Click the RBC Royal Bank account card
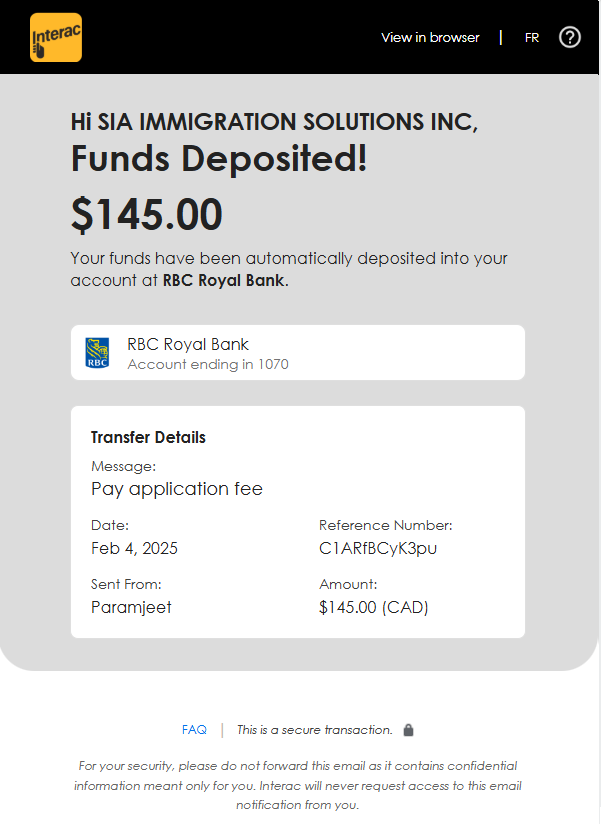Image resolution: width=601 pixels, height=824 pixels. click(x=298, y=353)
